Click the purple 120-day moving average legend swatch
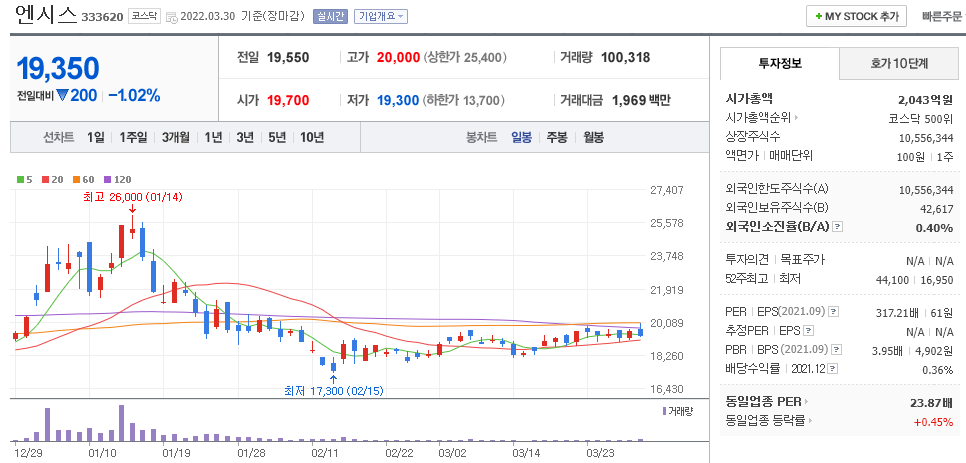The height and width of the screenshot is (463, 966). tap(107, 180)
